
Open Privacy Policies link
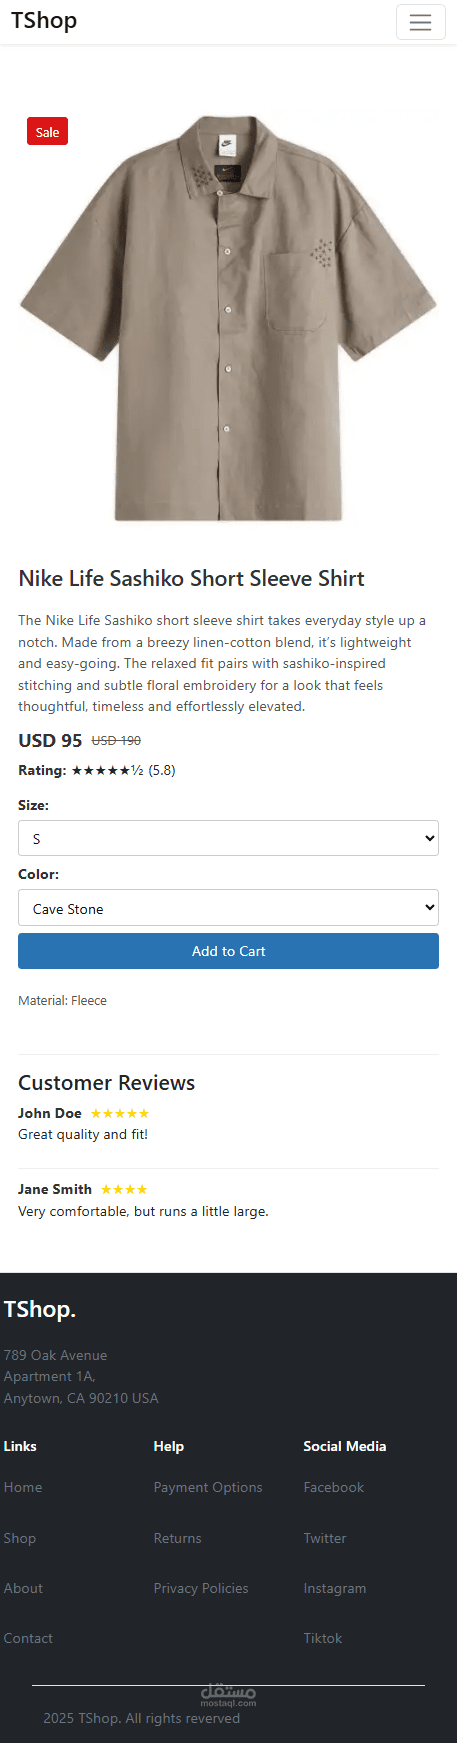click(201, 1588)
